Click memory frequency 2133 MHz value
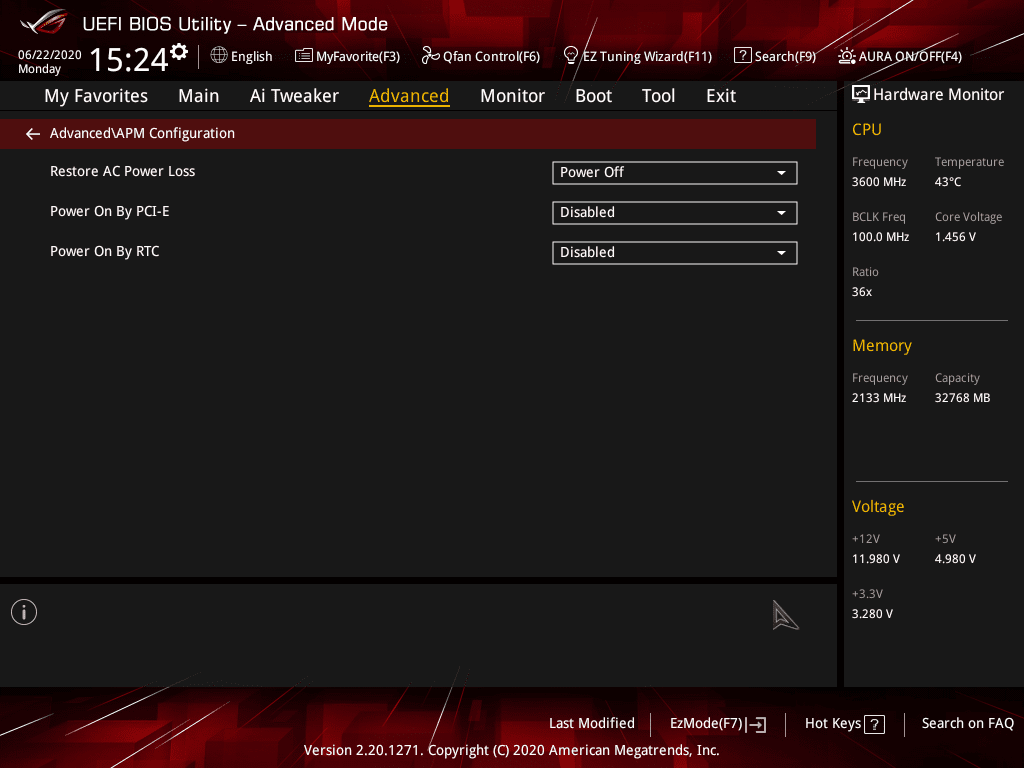Screen dimensions: 1024x768 click(x=879, y=398)
